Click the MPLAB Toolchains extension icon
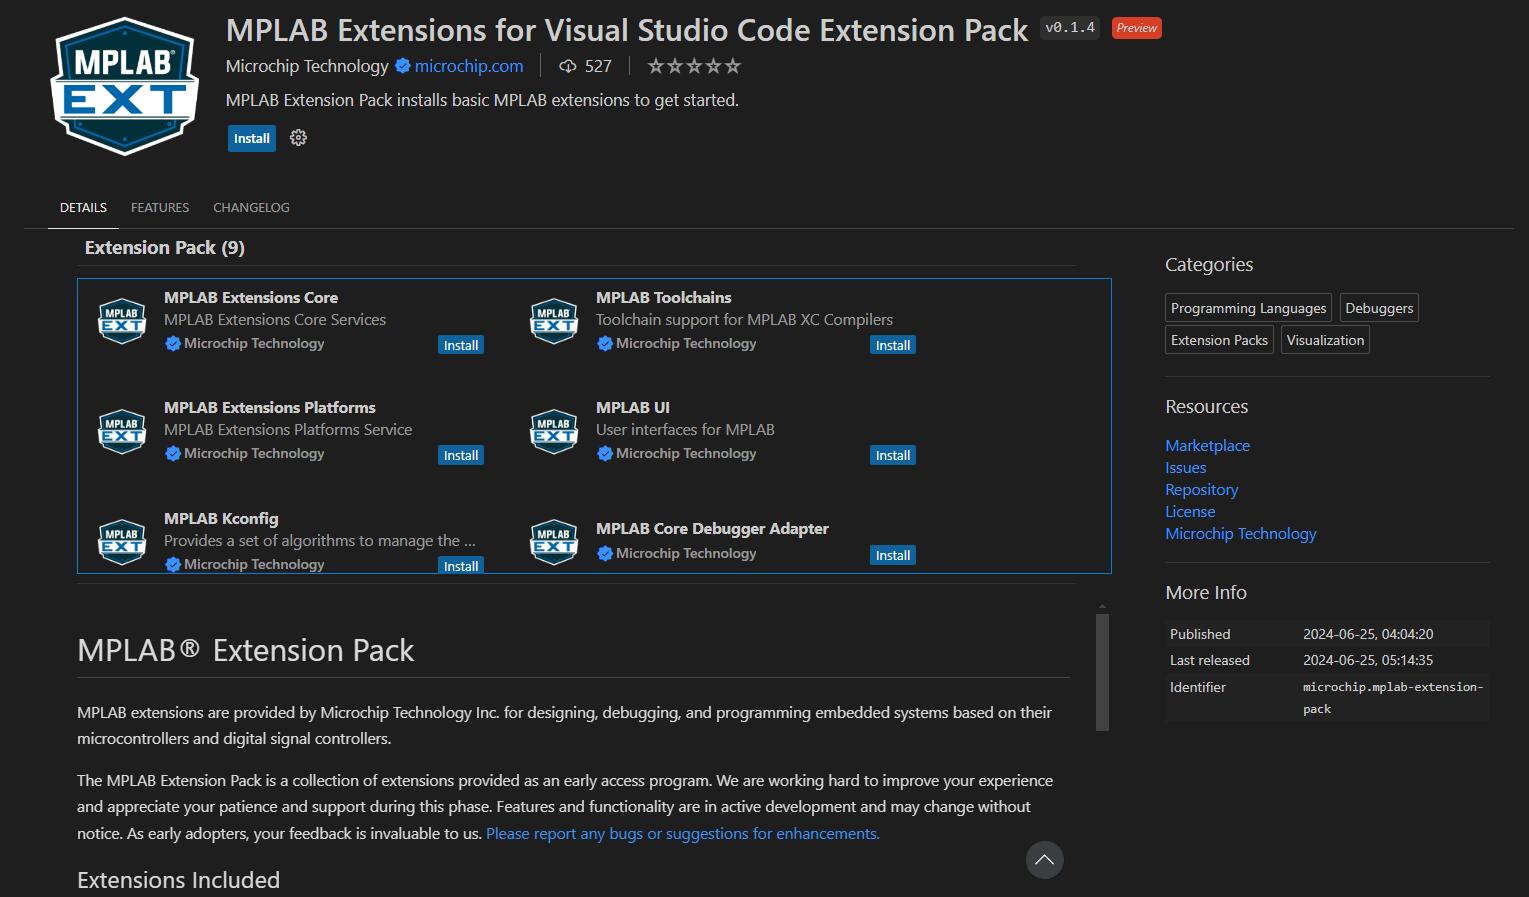Image resolution: width=1529 pixels, height=897 pixels. pos(554,321)
